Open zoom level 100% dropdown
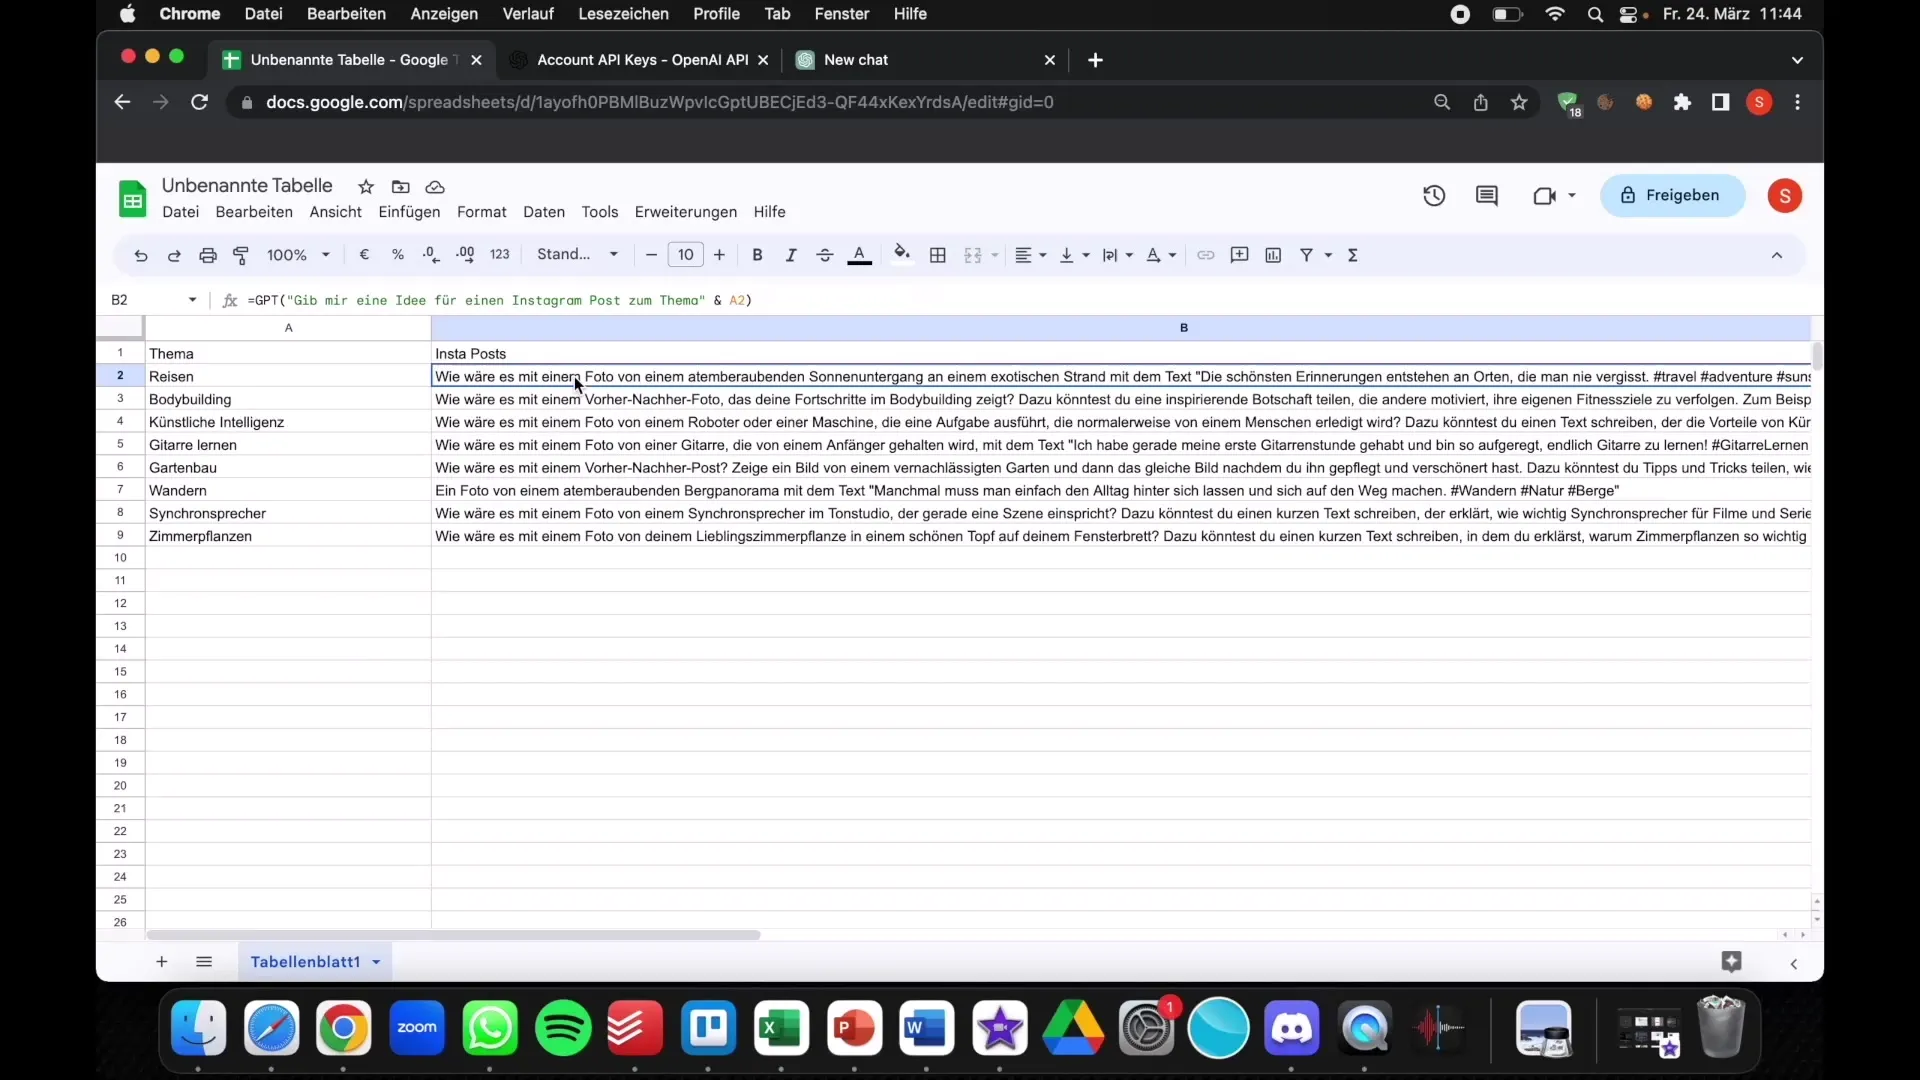 click(x=298, y=255)
